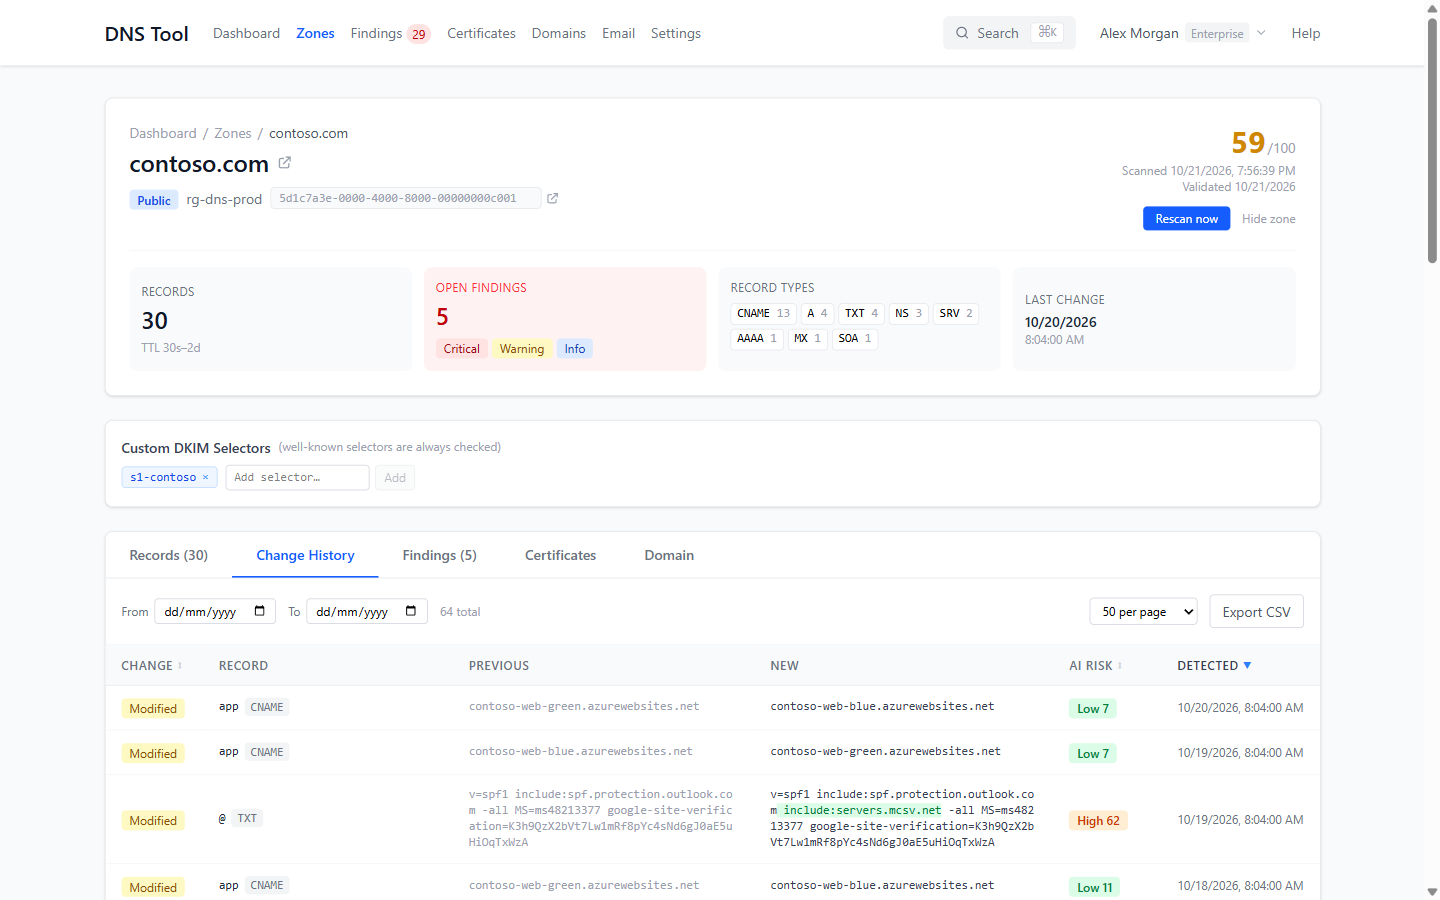The height and width of the screenshot is (900, 1440).
Task: Toggle the Warning findings filter
Action: tap(522, 349)
